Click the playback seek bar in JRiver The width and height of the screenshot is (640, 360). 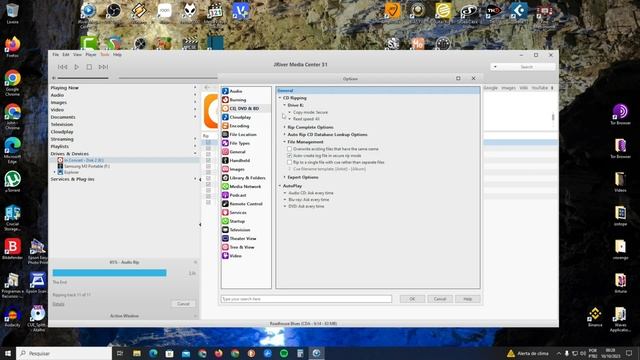[x=168, y=78]
